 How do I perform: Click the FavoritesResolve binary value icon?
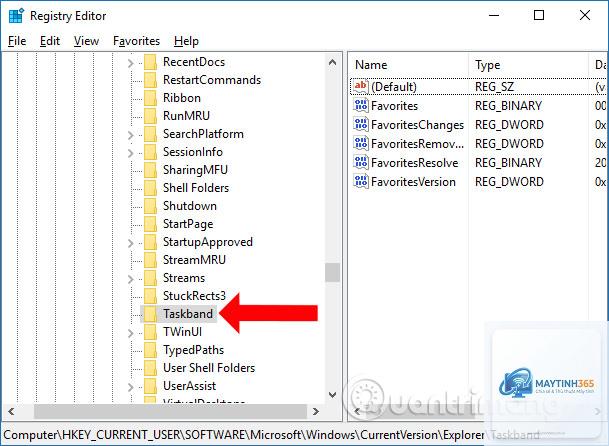pyautogui.click(x=361, y=162)
